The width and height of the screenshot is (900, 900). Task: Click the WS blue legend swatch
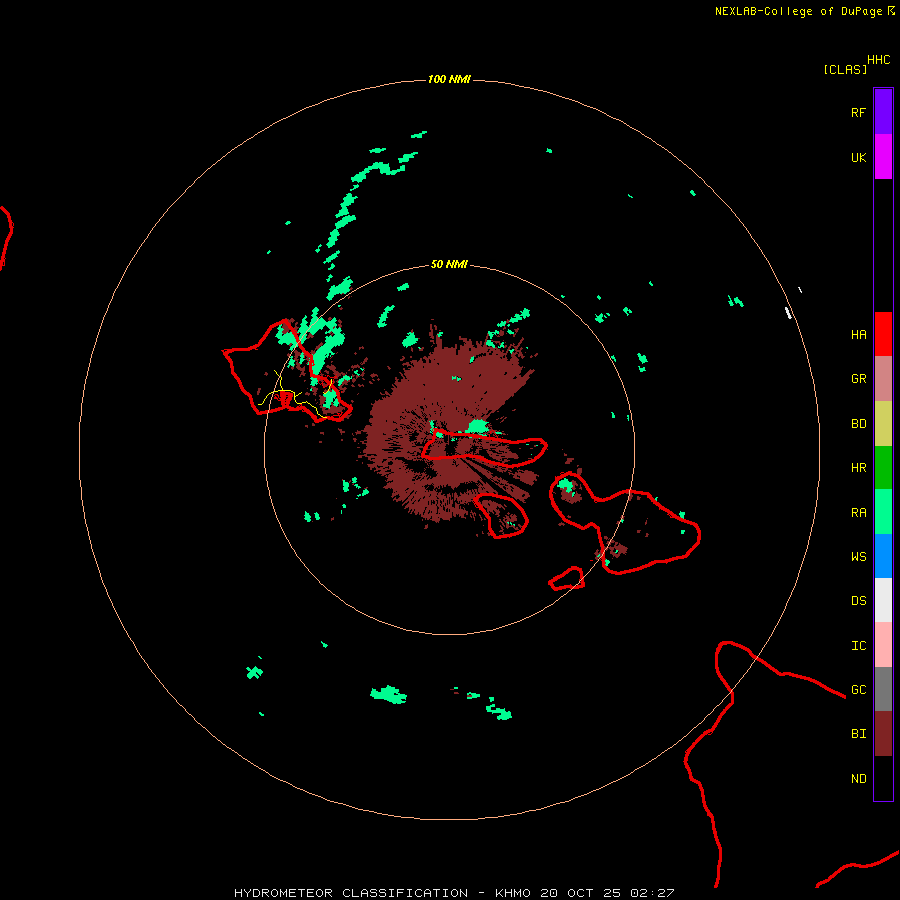pyautogui.click(x=883, y=556)
